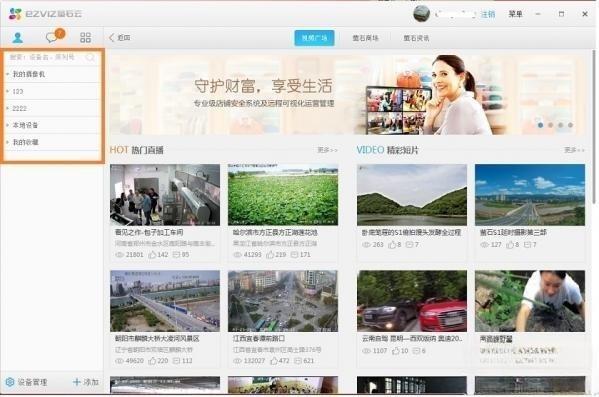The image size is (599, 397).
Task: Switch to the 萤石商城 tab
Action: (x=365, y=38)
